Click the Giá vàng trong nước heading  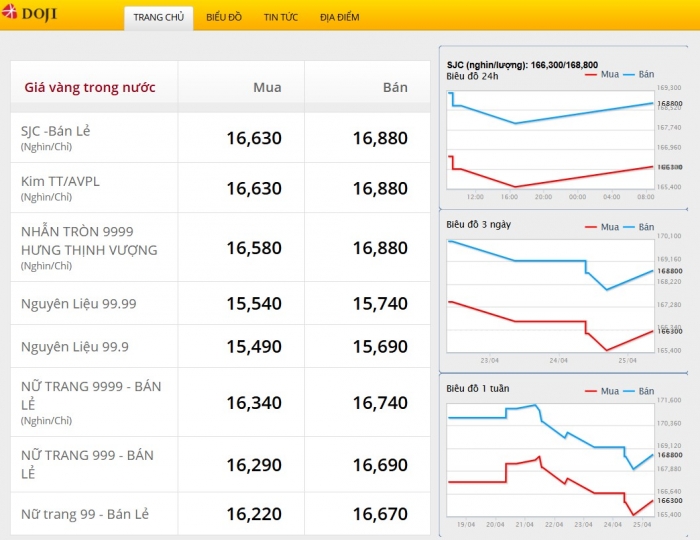90,87
